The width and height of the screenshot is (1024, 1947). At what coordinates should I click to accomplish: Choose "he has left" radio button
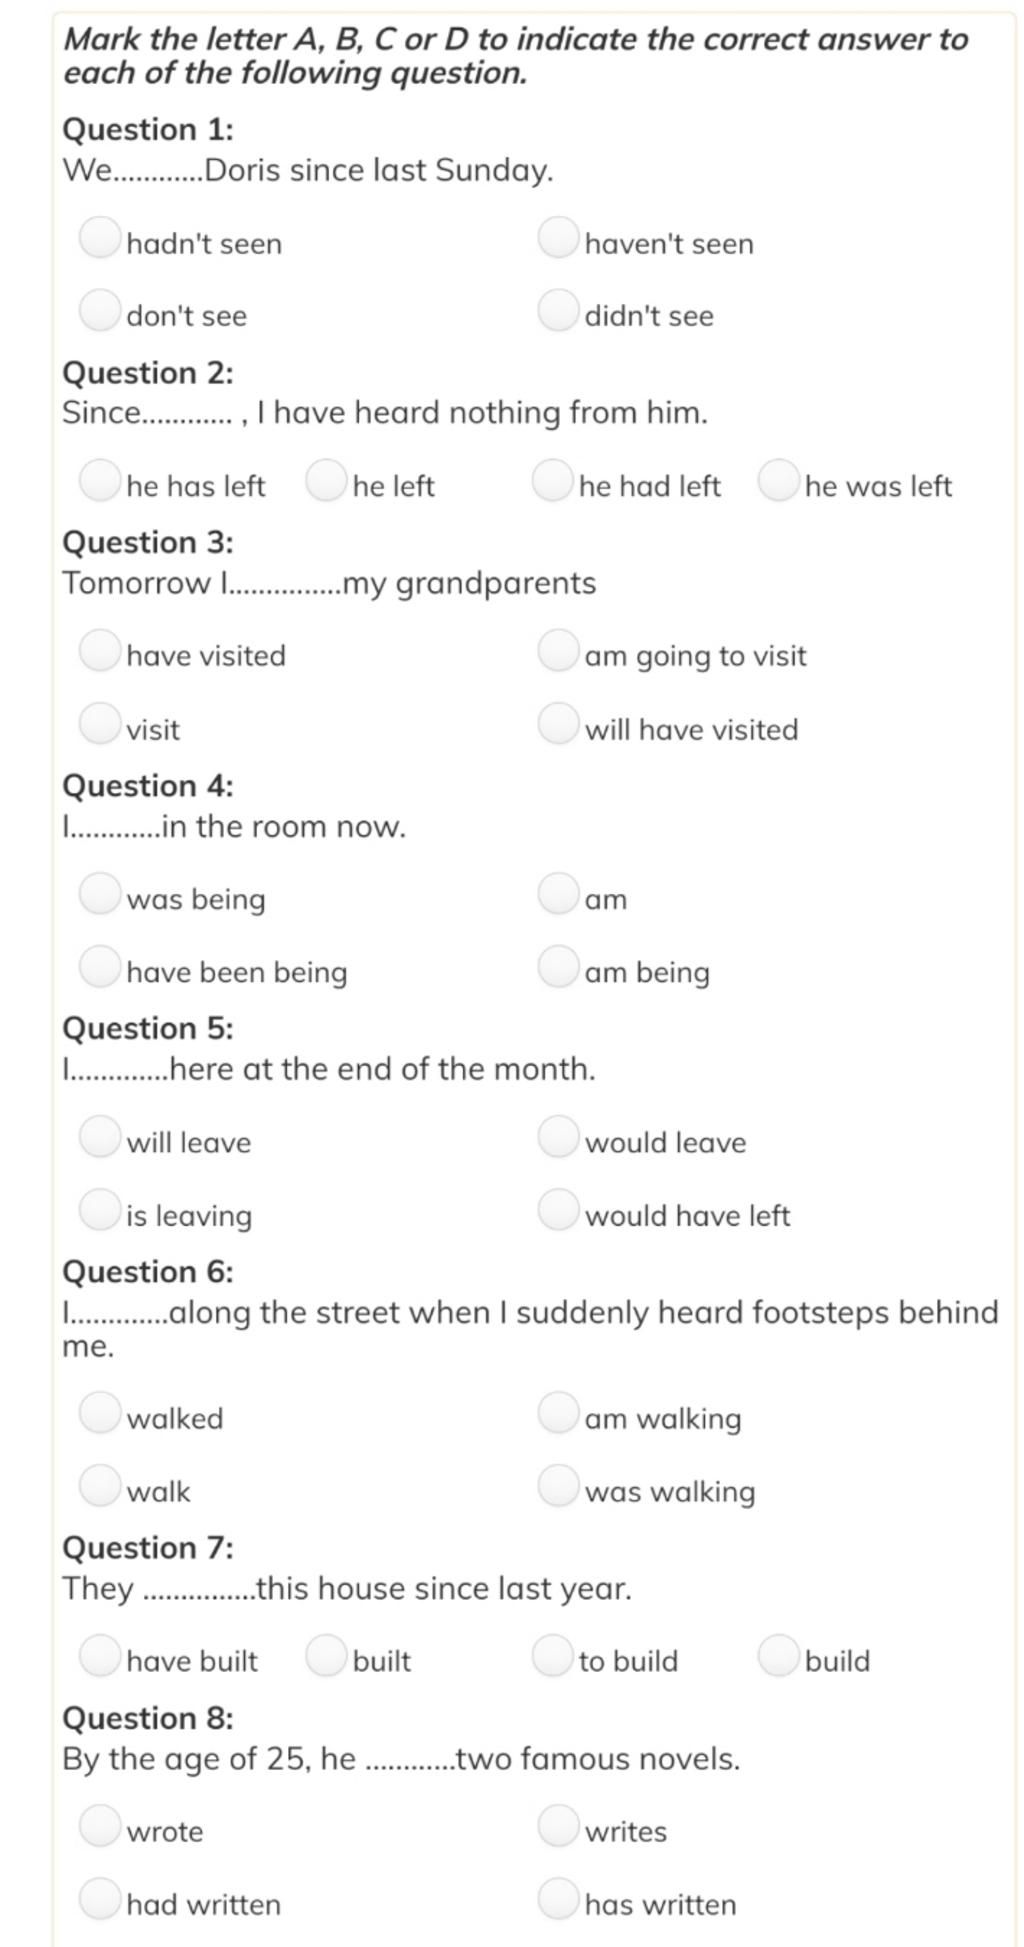[99, 480]
